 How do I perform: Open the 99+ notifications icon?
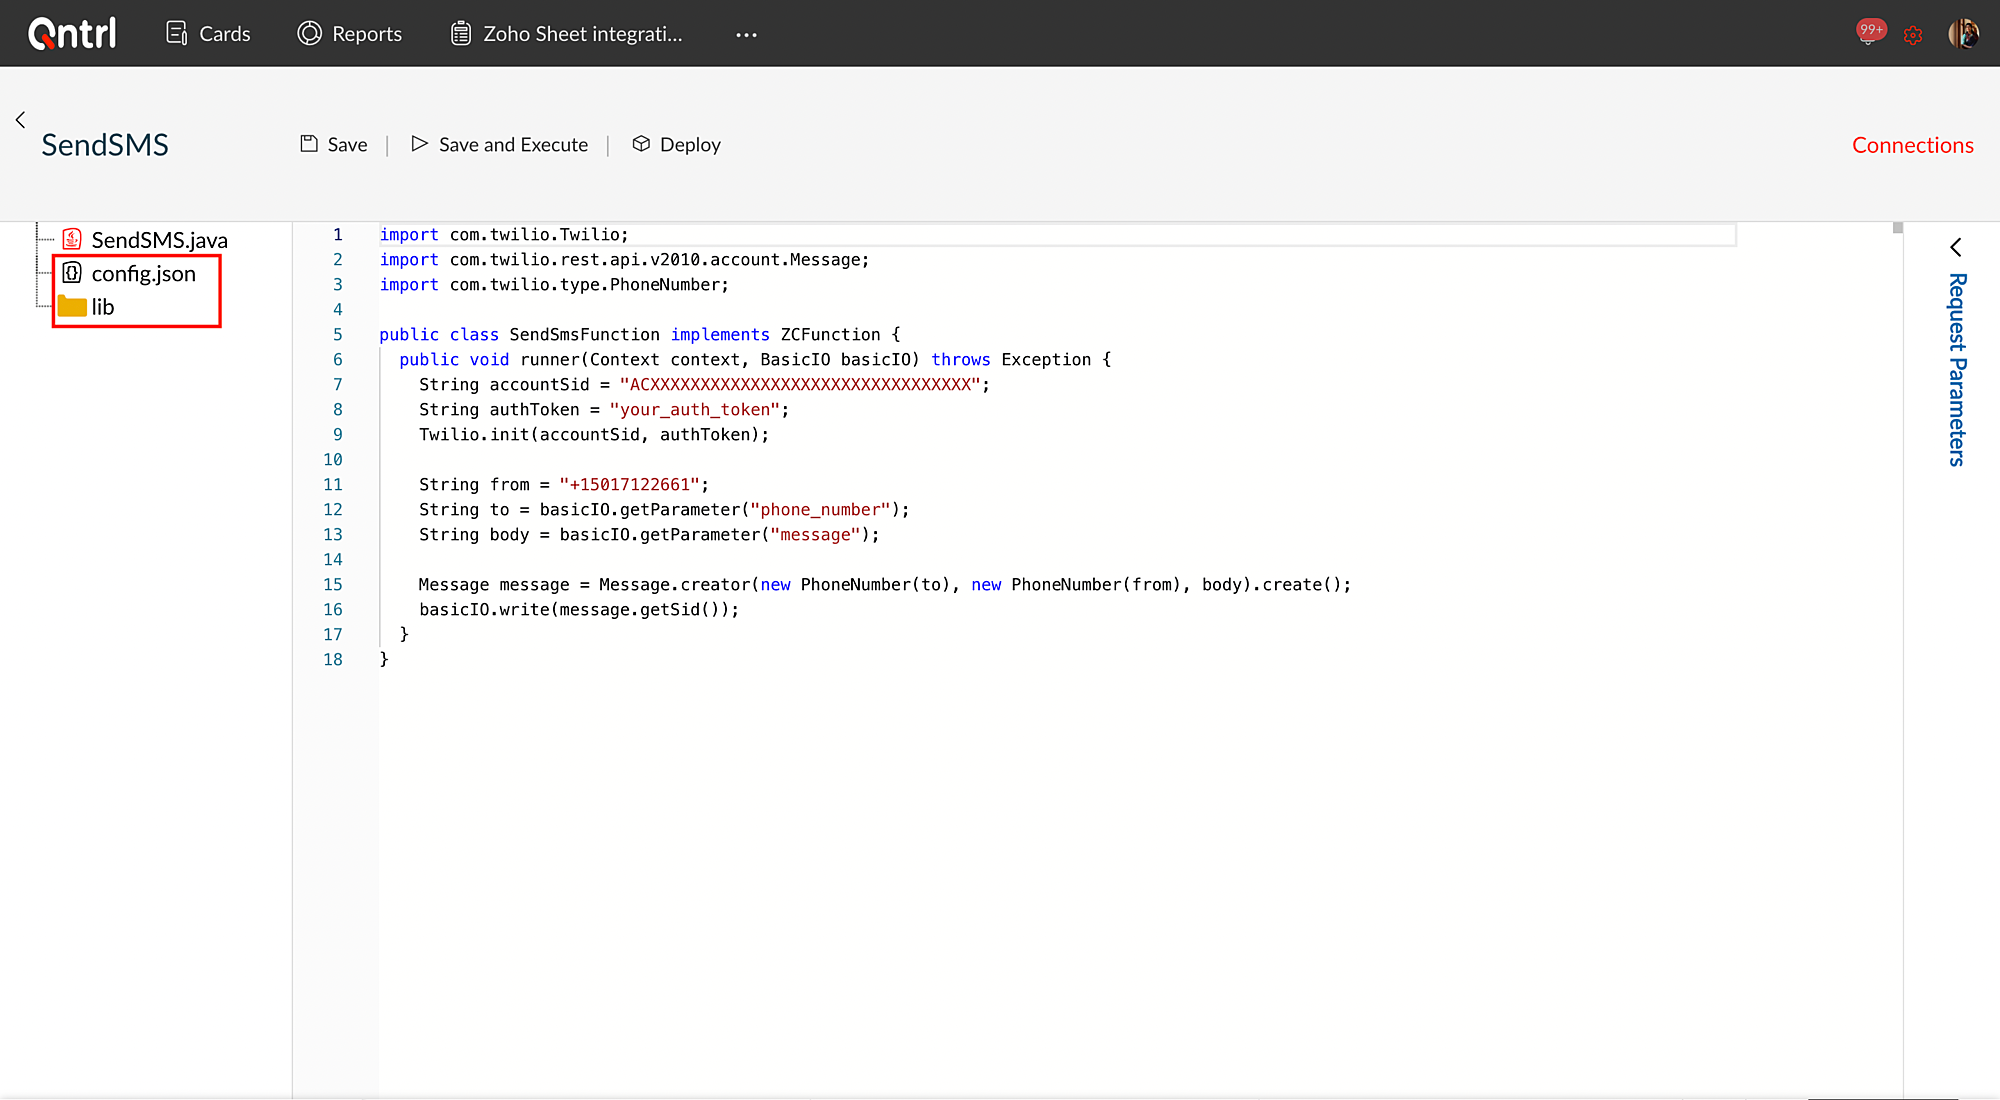[x=1870, y=32]
